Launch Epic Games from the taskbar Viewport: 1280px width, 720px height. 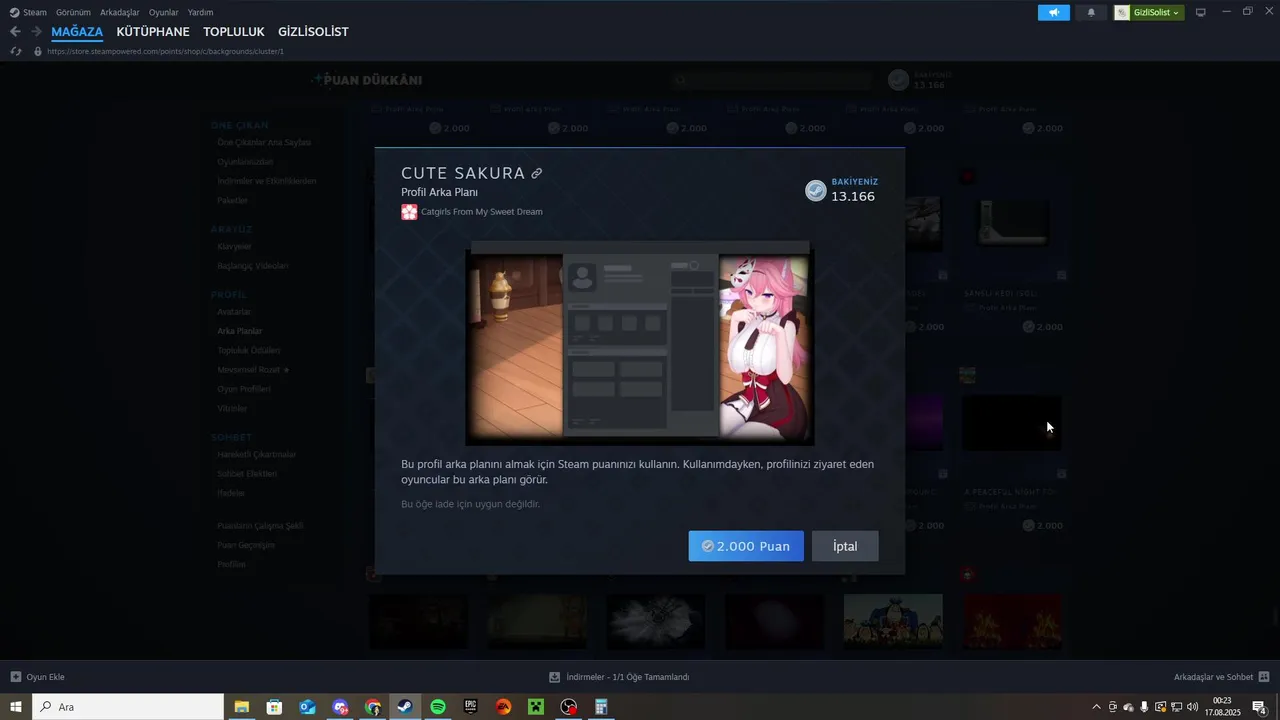[471, 707]
